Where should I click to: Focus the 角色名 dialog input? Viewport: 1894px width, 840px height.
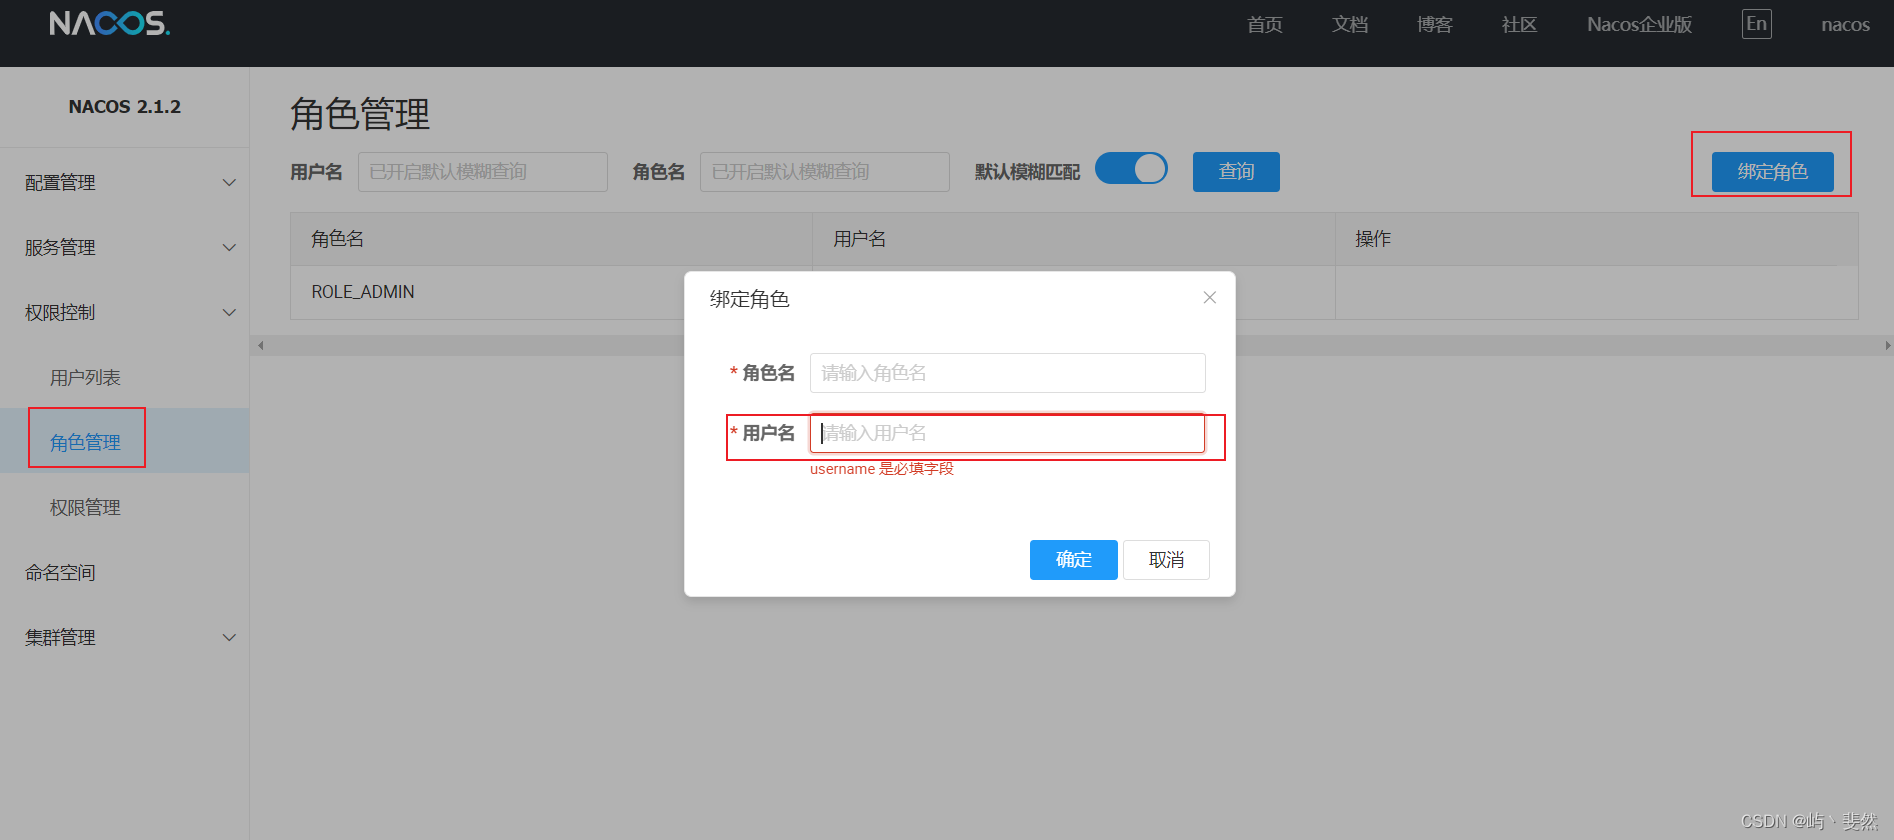pos(1007,373)
